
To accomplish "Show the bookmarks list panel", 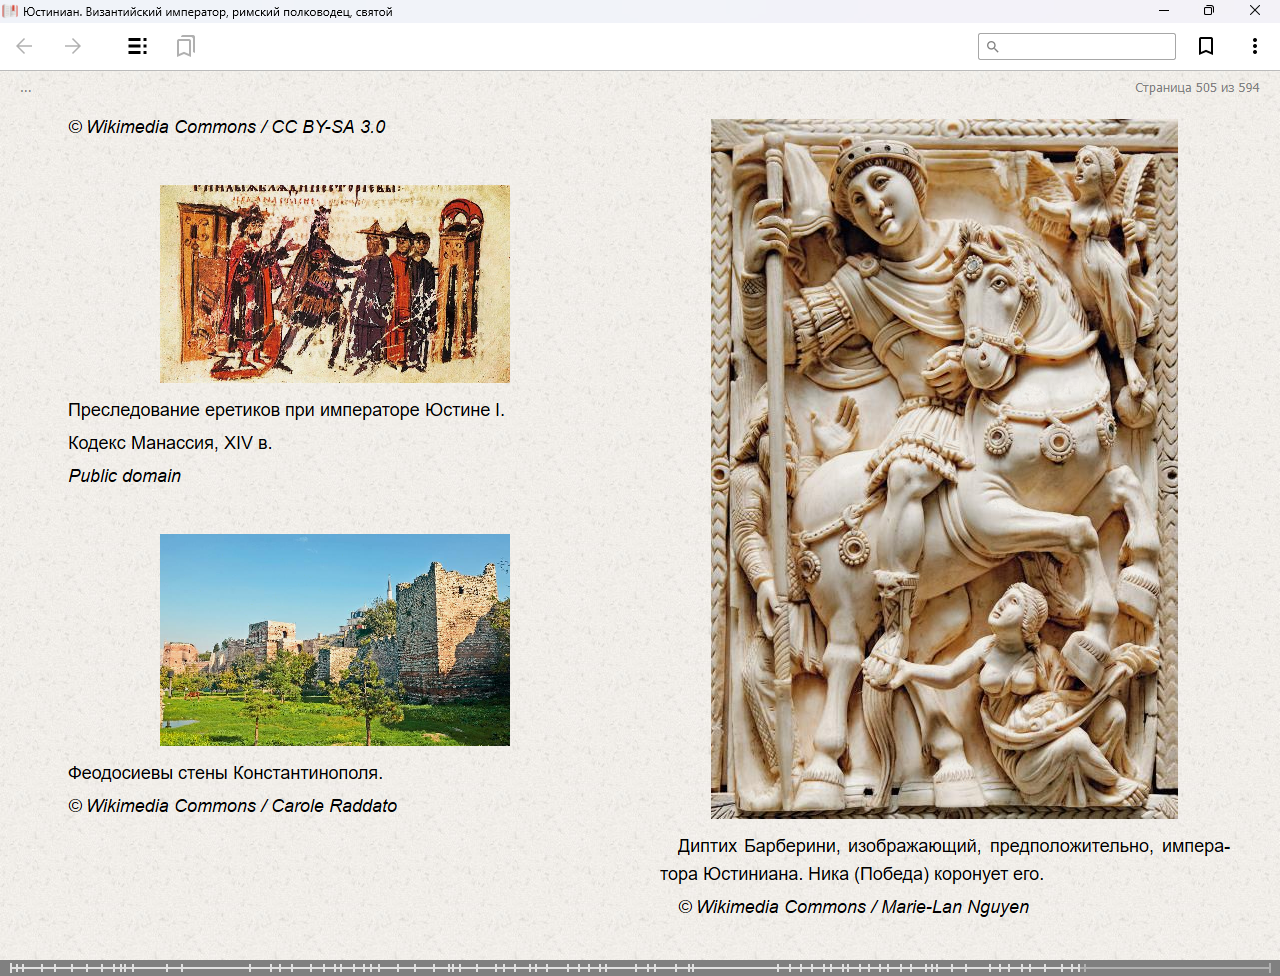I will point(185,46).
